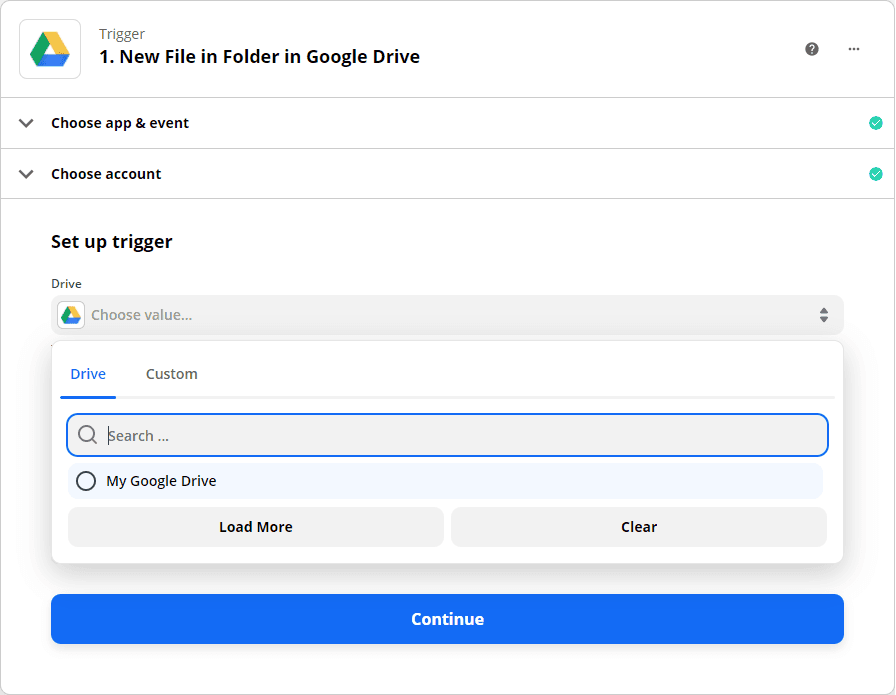Switch to the Custom tab
The height and width of the screenshot is (695, 896).
click(x=171, y=373)
